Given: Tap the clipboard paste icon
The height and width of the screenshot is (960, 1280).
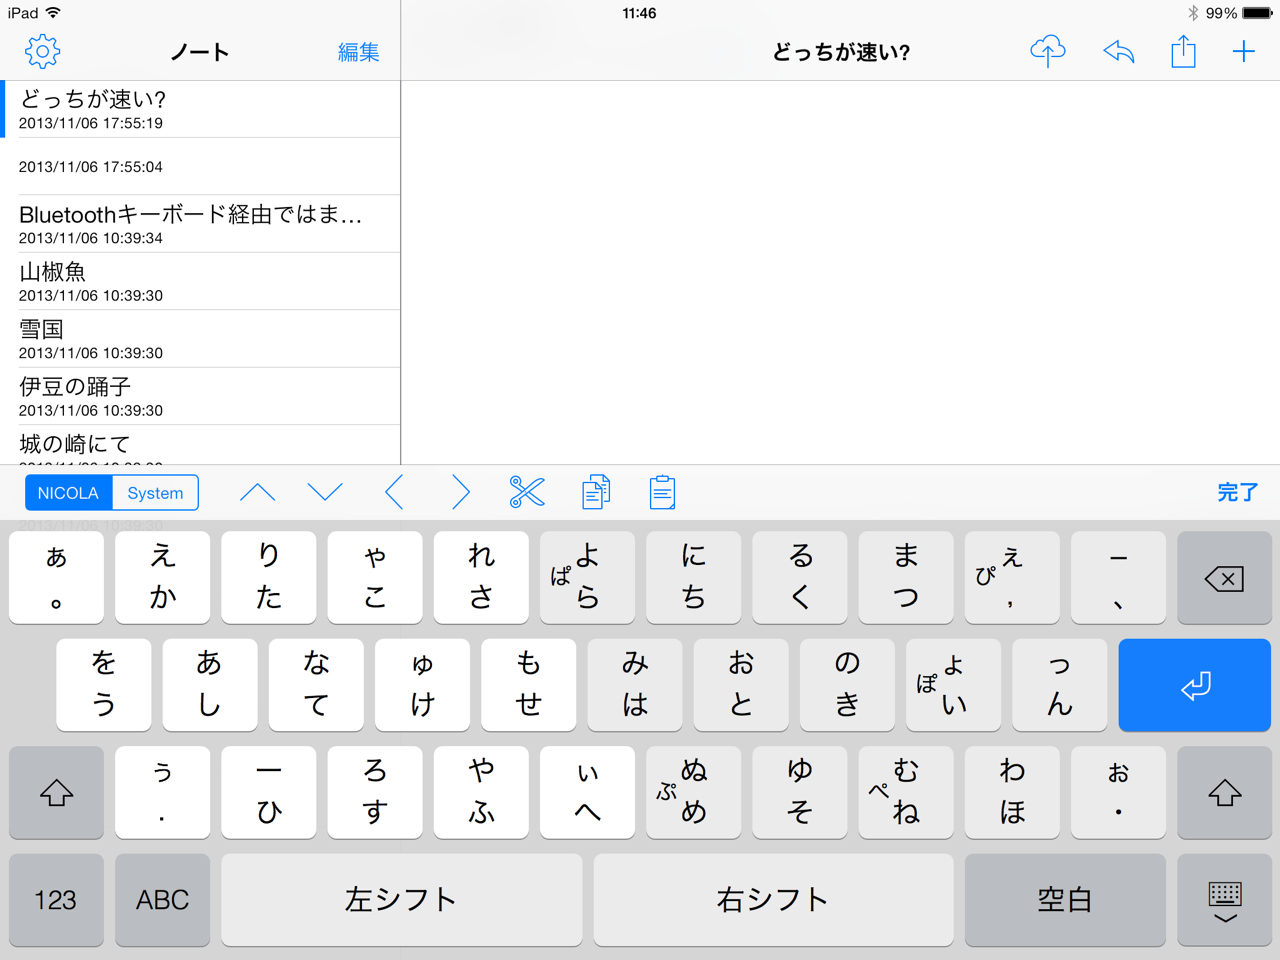Looking at the screenshot, I should 662,492.
